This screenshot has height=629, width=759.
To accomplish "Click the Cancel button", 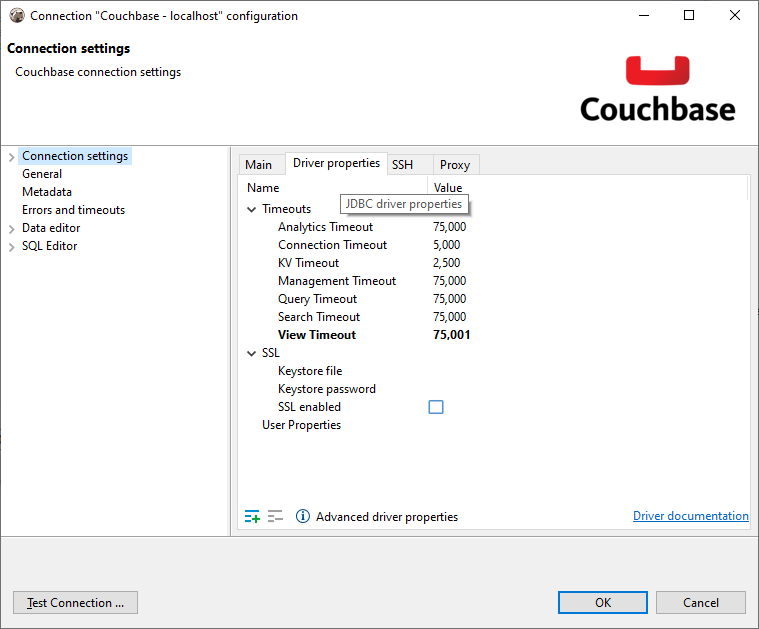I will coord(700,602).
